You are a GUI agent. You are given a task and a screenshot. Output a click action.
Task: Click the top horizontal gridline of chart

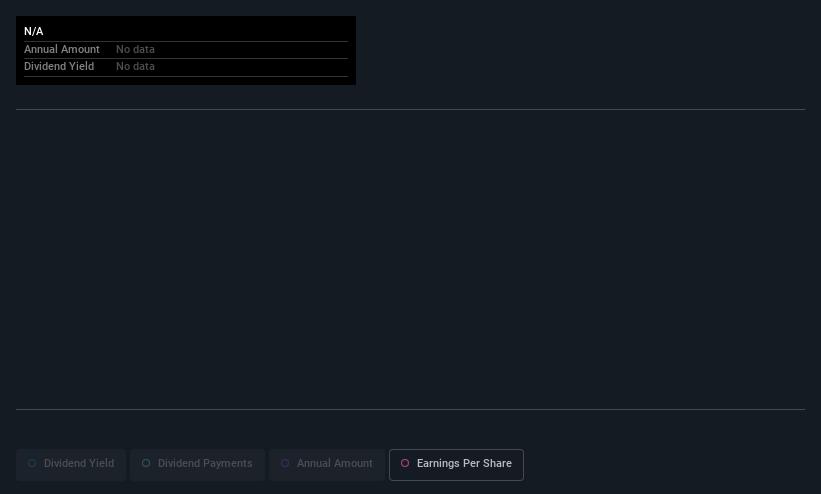point(410,109)
